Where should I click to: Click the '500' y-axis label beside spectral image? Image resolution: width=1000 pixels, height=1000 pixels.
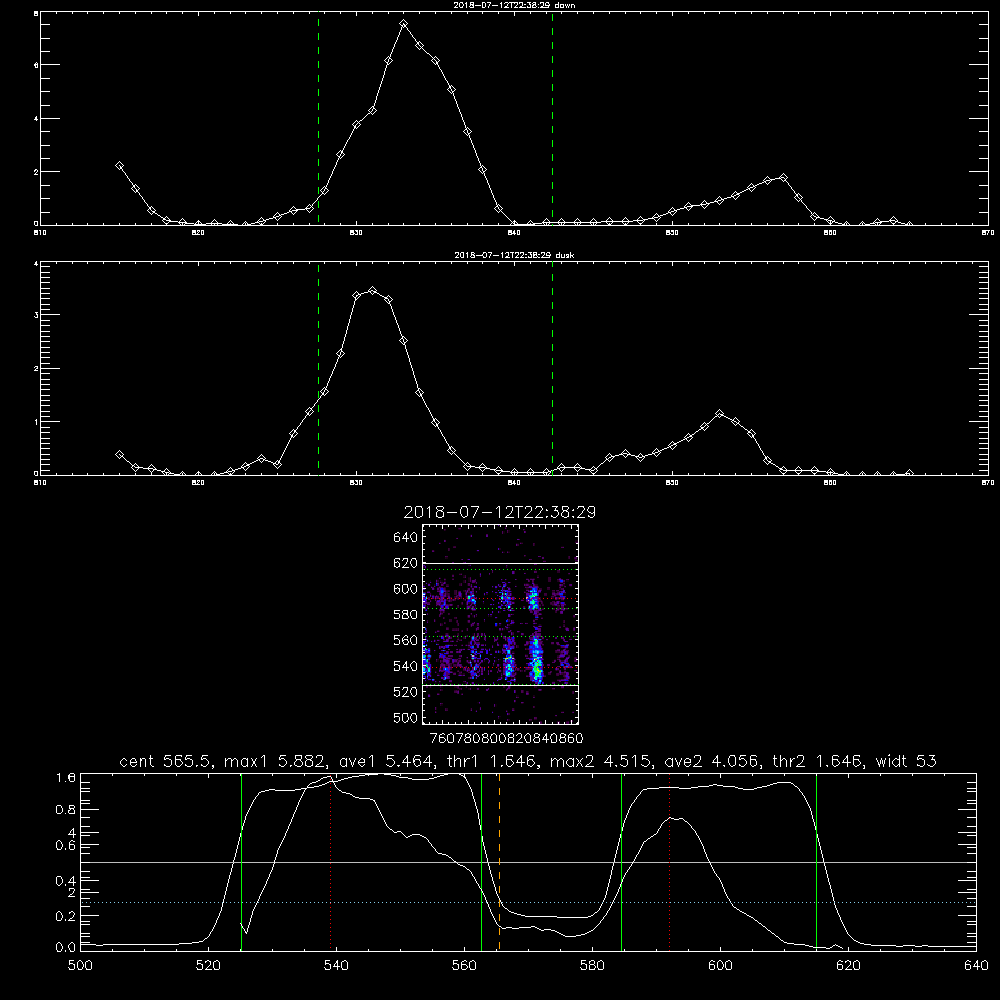[405, 717]
